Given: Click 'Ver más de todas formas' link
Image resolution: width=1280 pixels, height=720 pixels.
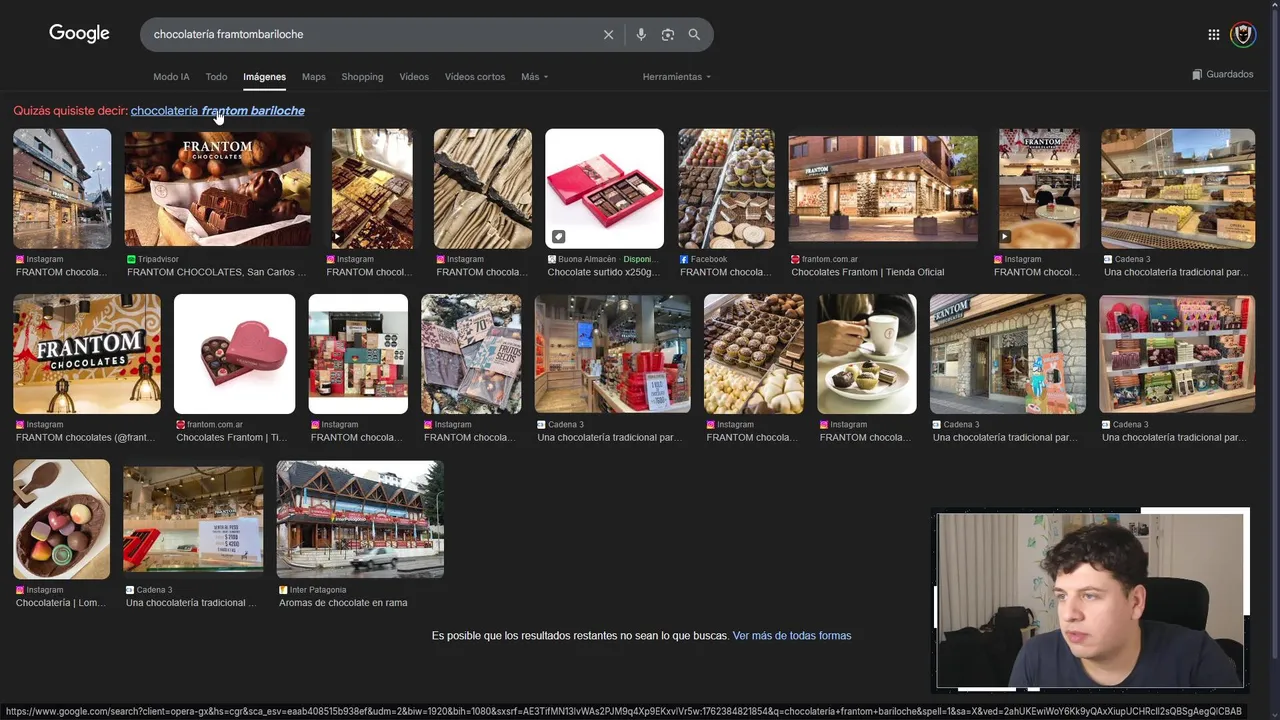Looking at the screenshot, I should [792, 636].
